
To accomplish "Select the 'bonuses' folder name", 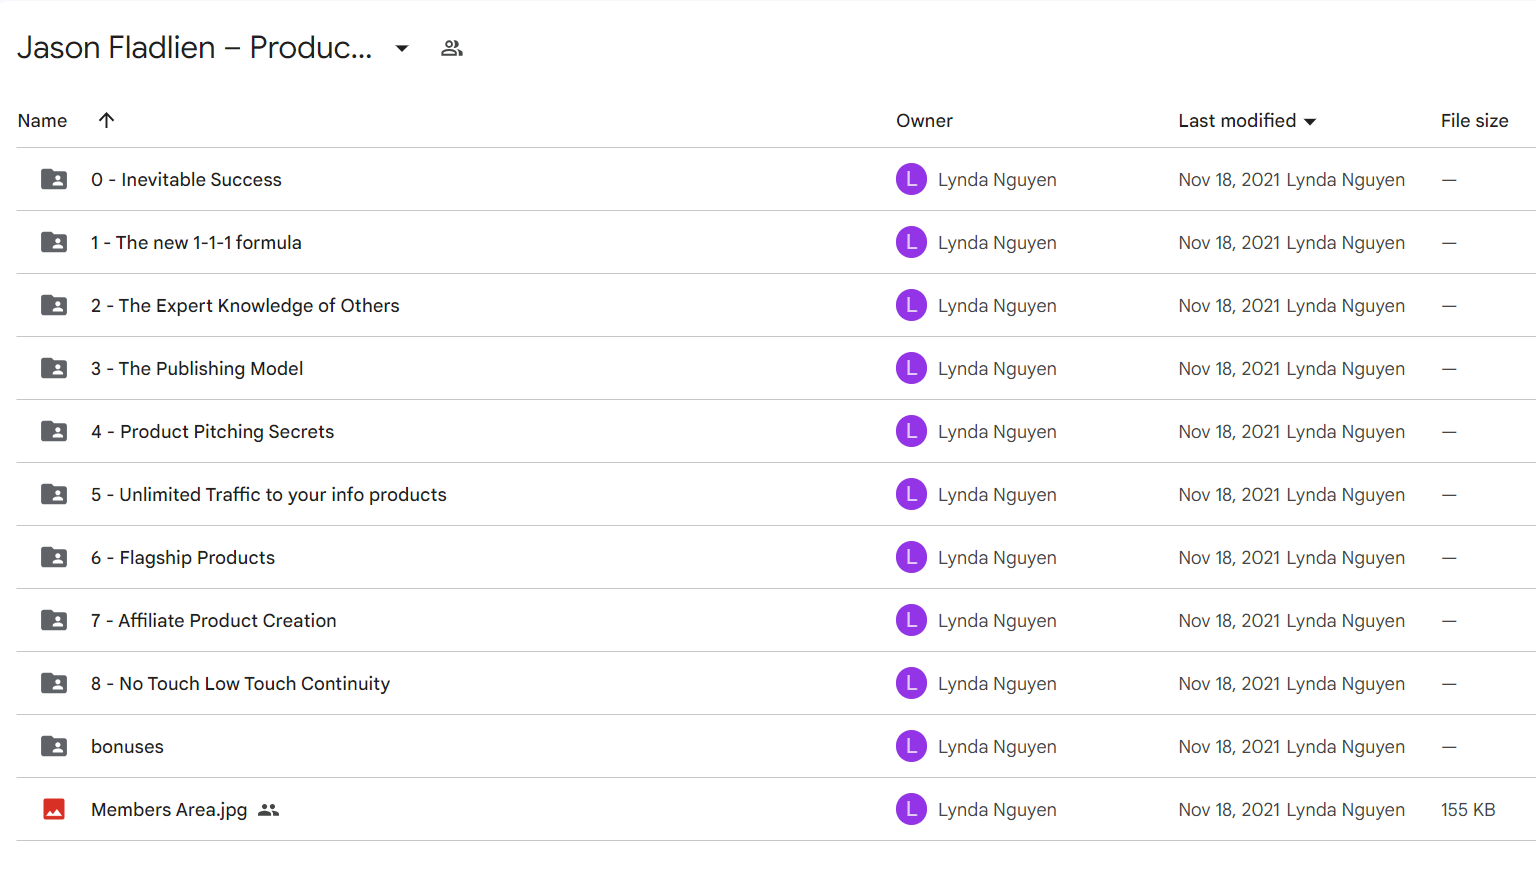I will 127,747.
